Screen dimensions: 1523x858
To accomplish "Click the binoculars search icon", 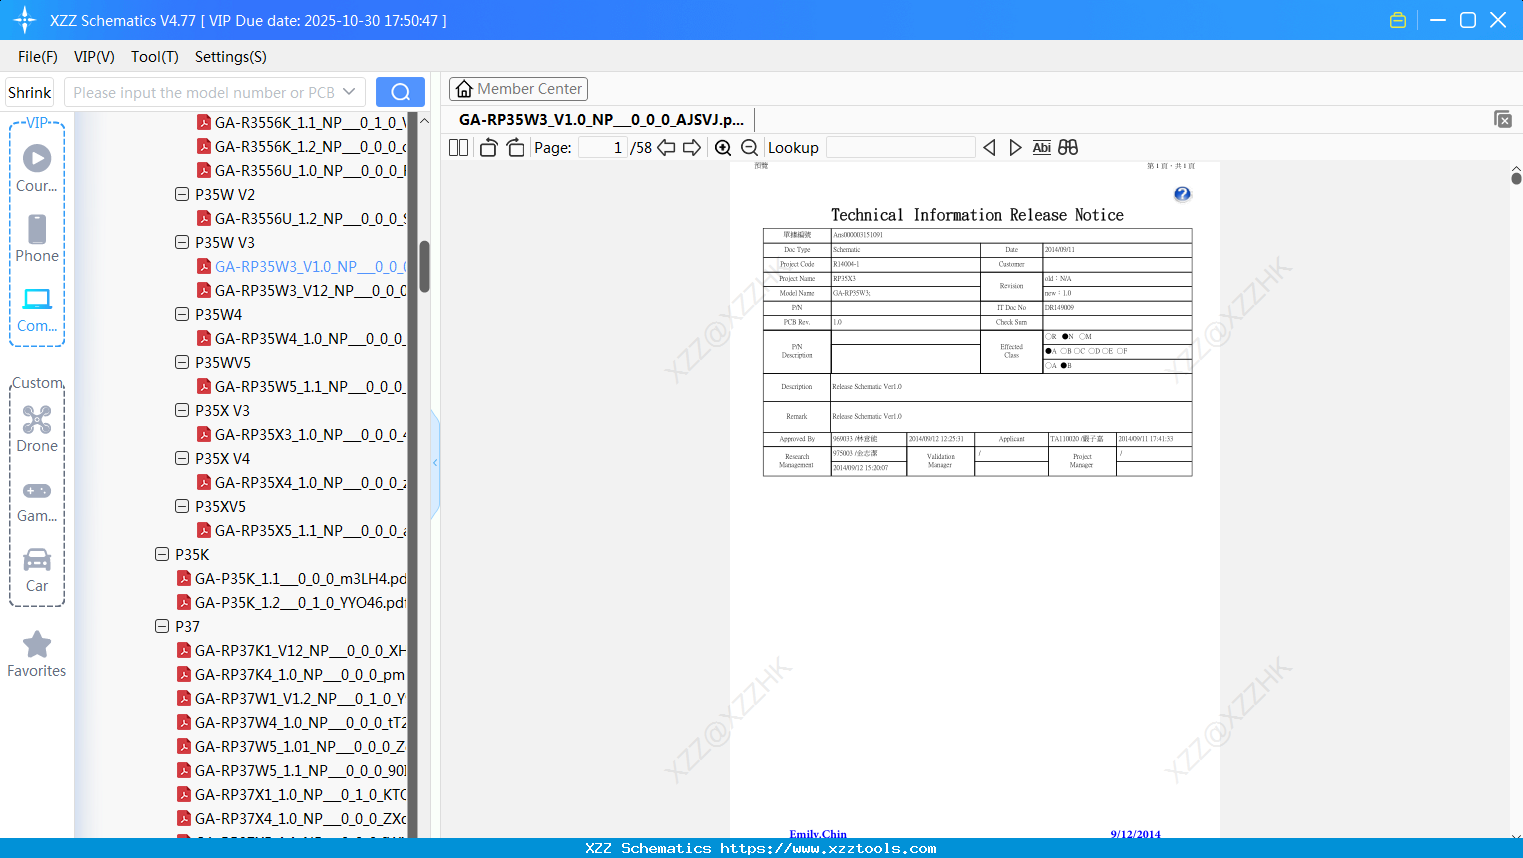I will point(1068,147).
